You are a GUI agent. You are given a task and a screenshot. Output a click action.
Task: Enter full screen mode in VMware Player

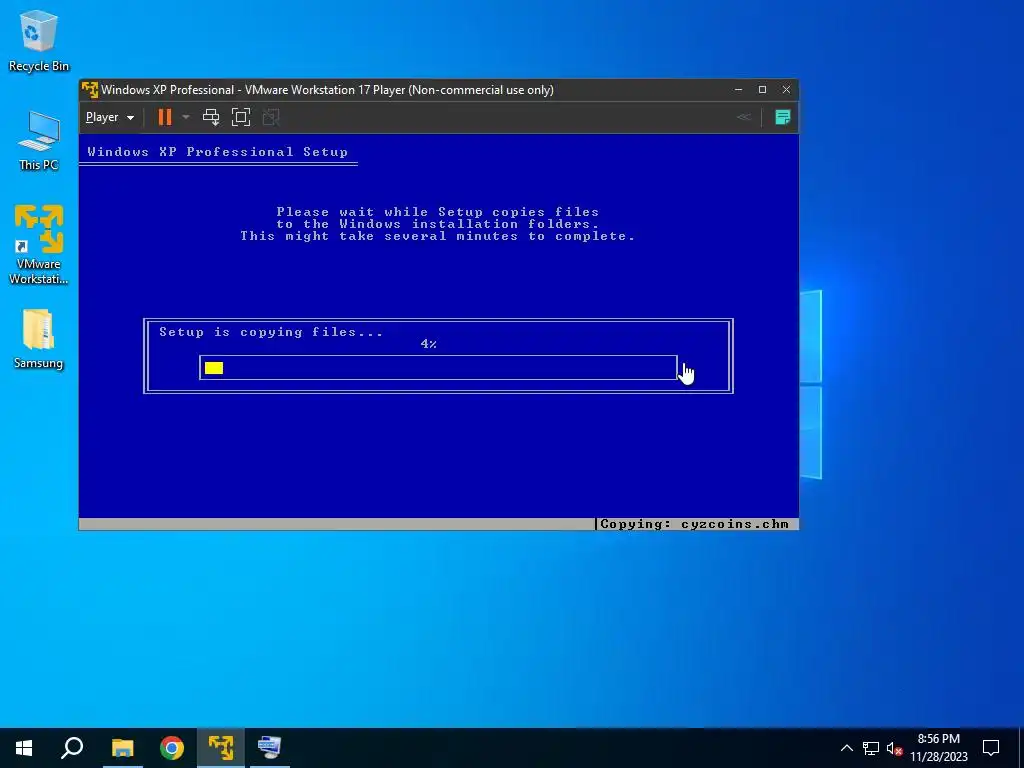click(x=241, y=118)
